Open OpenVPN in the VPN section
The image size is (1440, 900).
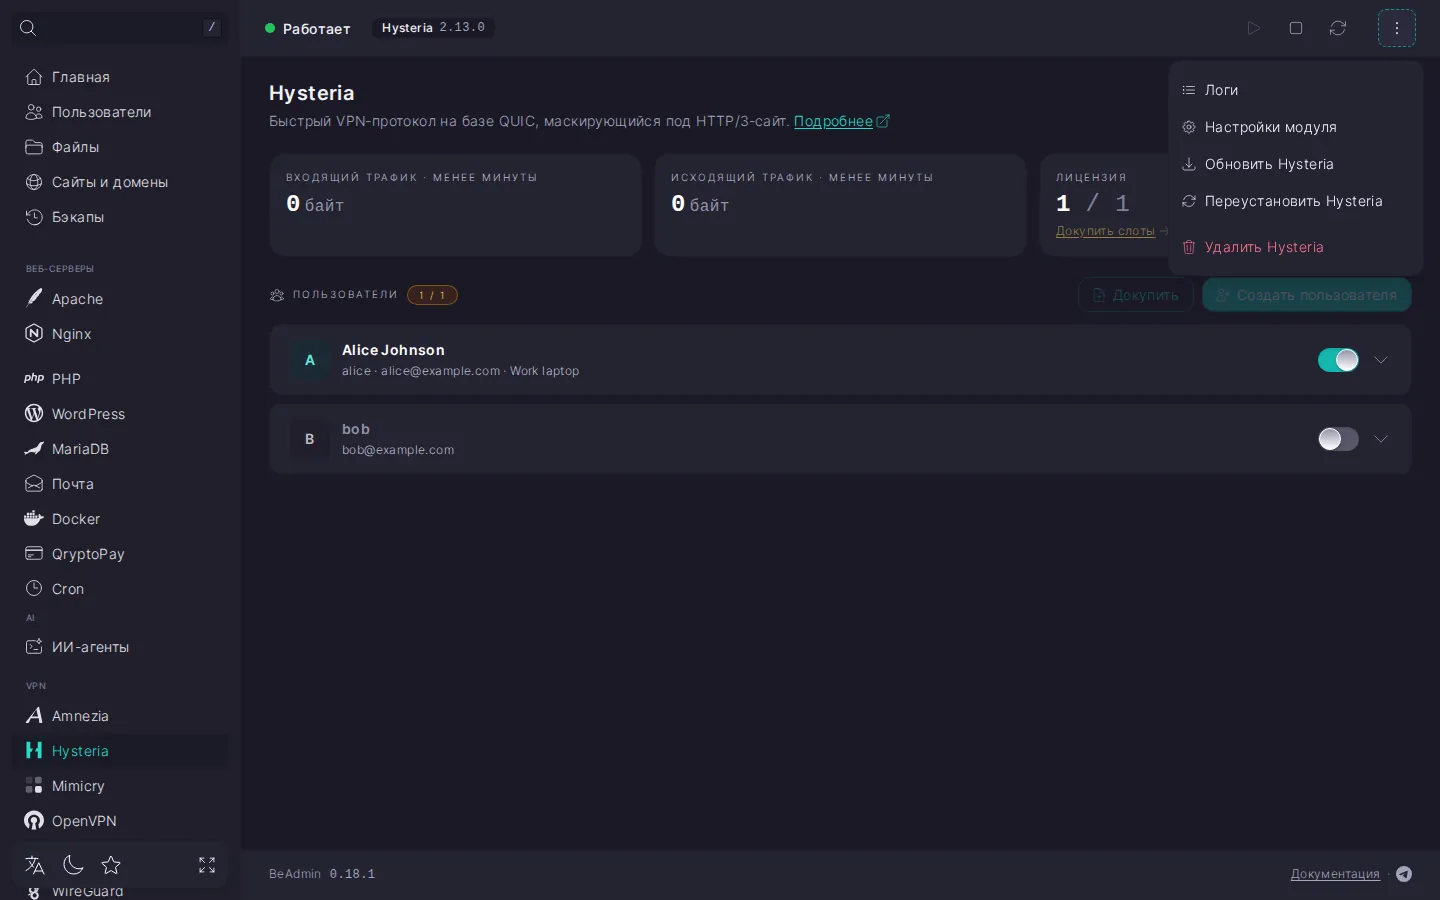coord(120,821)
